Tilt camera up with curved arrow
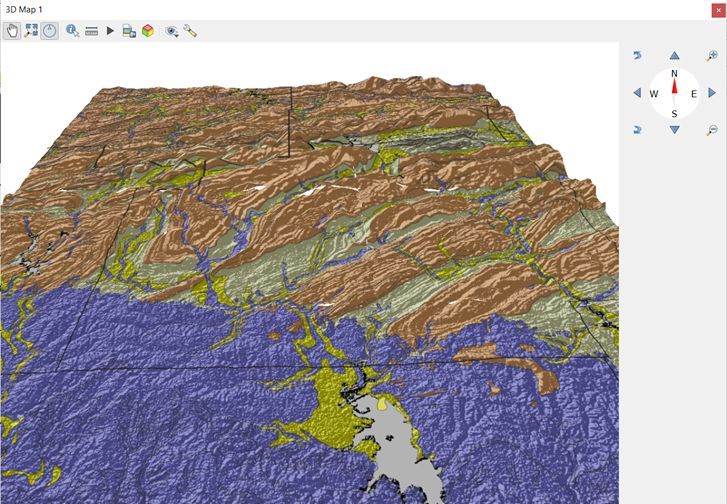Viewport: 727px width, 504px height. click(638, 56)
